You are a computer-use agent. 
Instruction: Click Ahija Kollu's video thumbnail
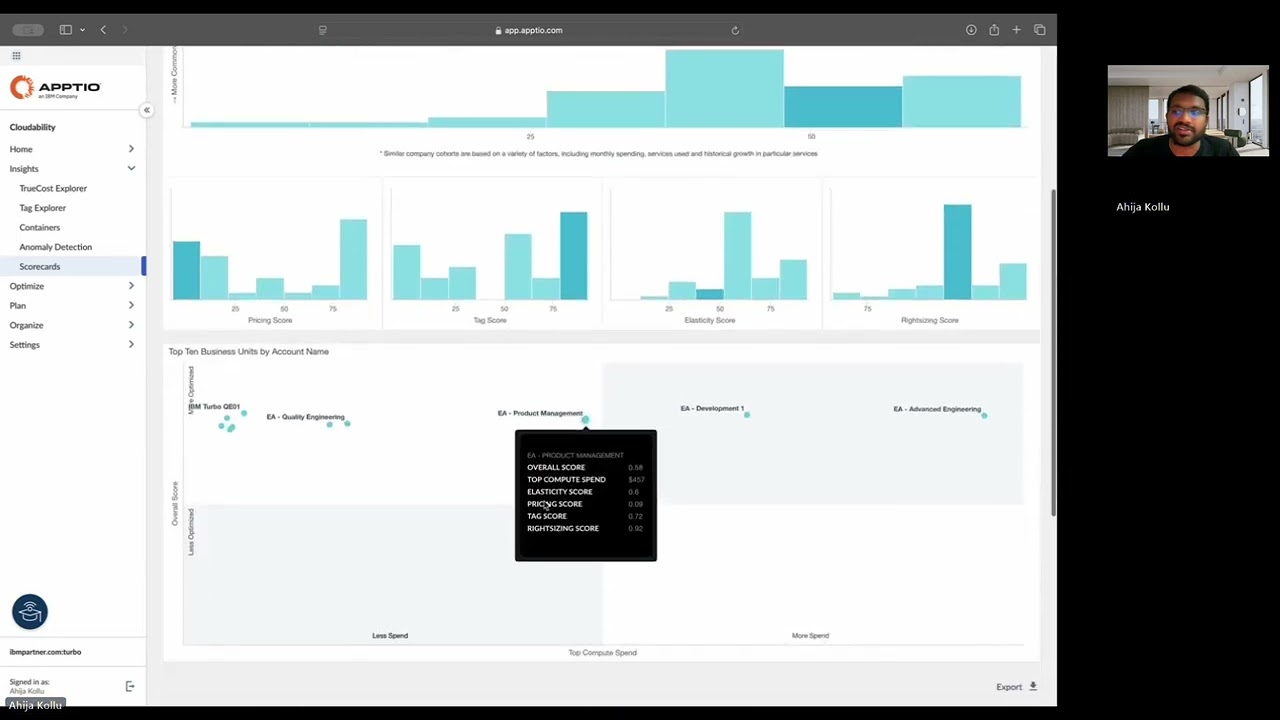pyautogui.click(x=1188, y=111)
